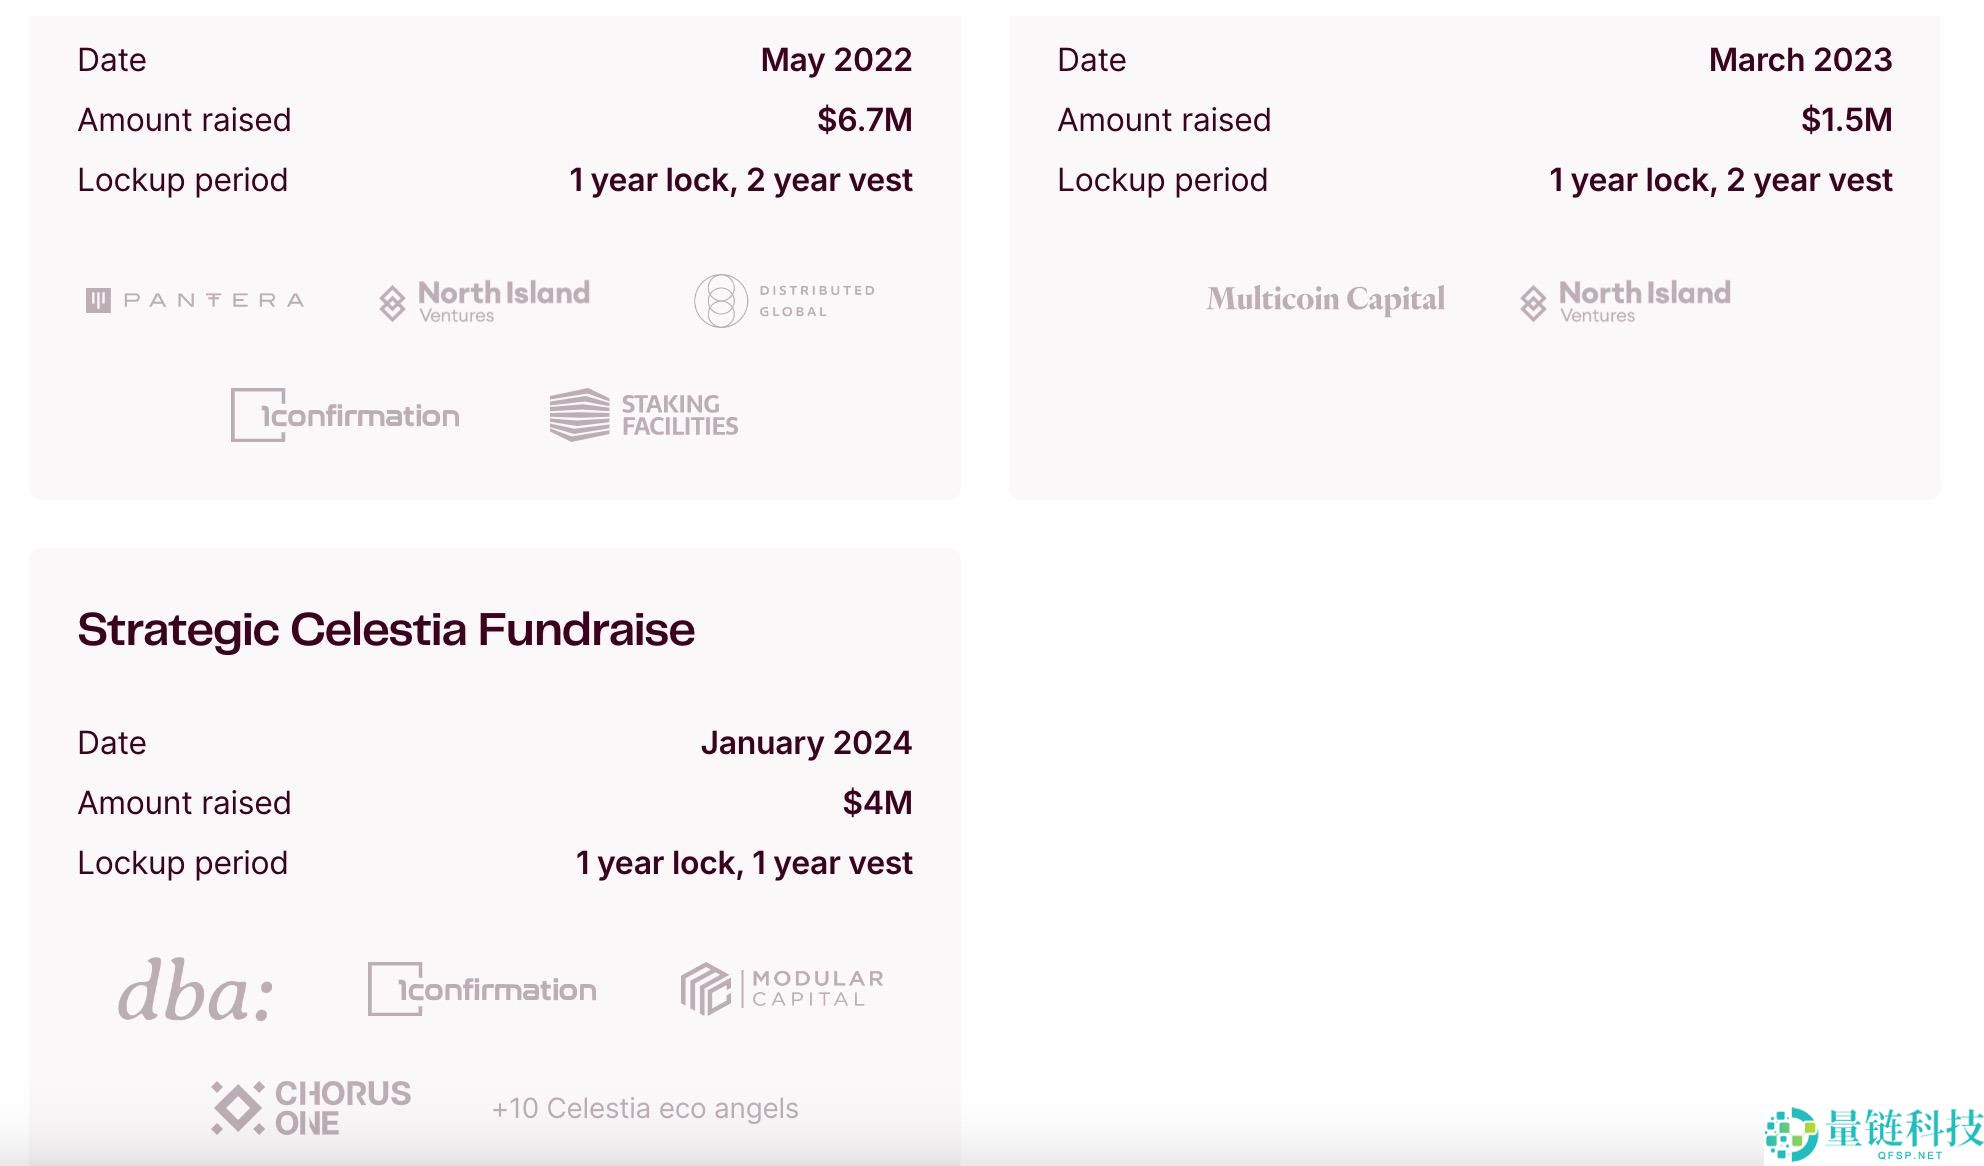Click the May 2022 date value
Image resolution: width=1984 pixels, height=1166 pixels.
pyautogui.click(x=836, y=60)
